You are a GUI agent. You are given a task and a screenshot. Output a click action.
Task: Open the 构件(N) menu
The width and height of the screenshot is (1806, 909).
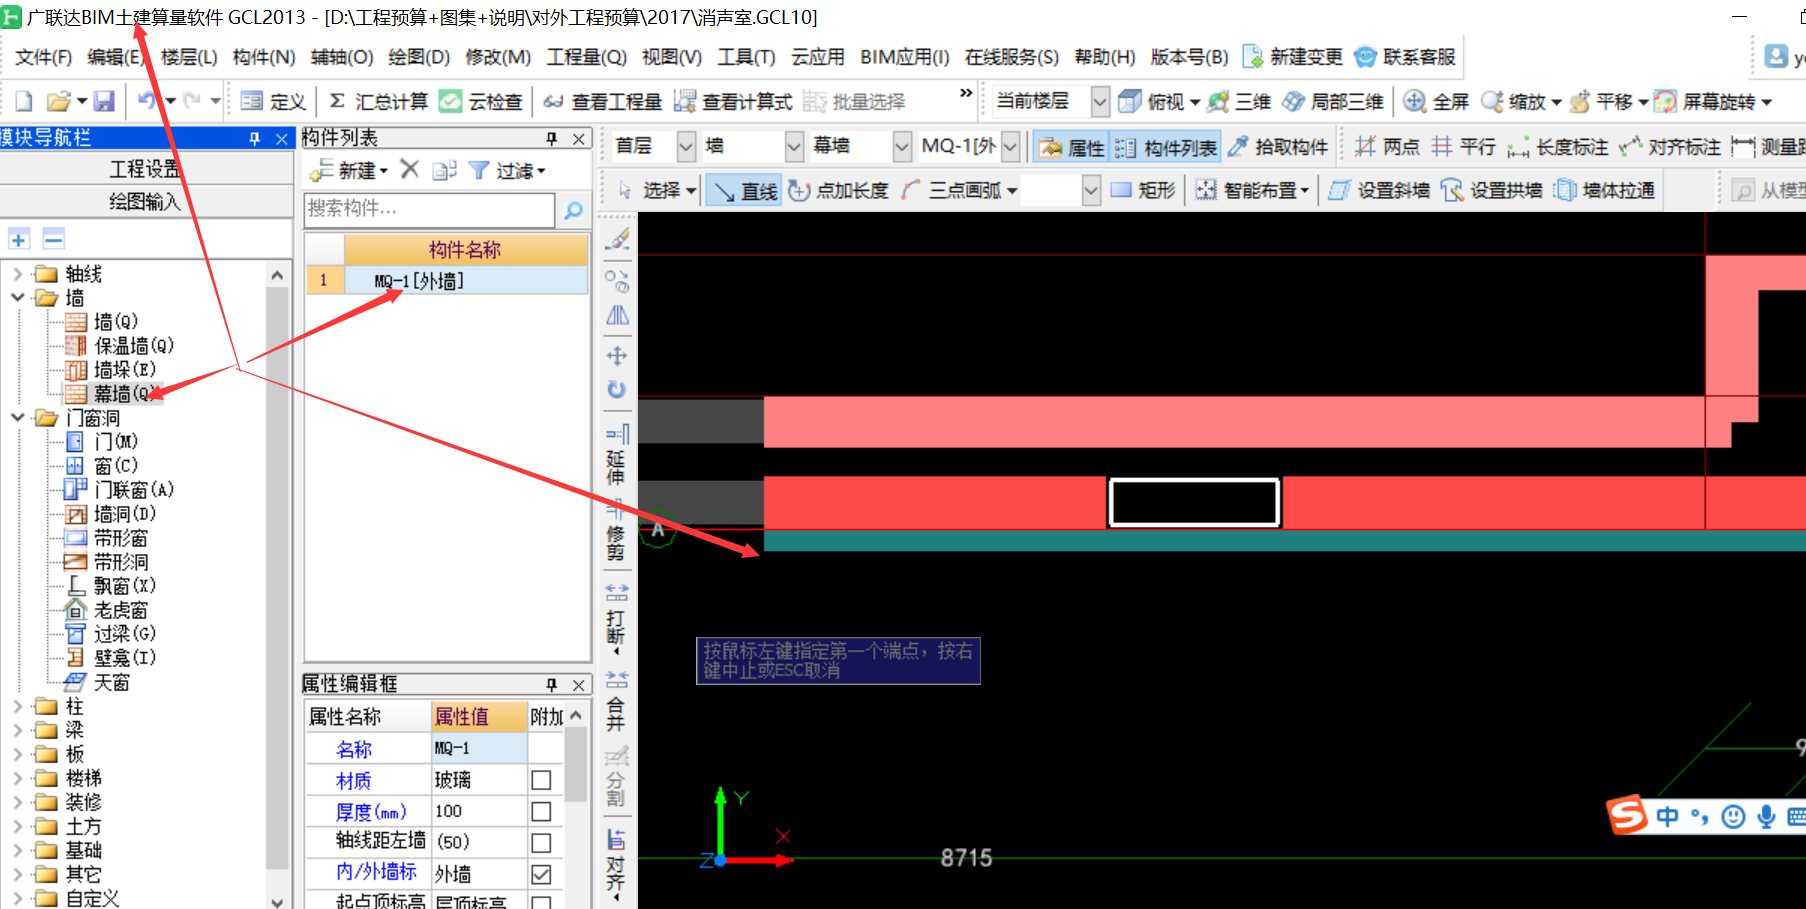click(264, 57)
